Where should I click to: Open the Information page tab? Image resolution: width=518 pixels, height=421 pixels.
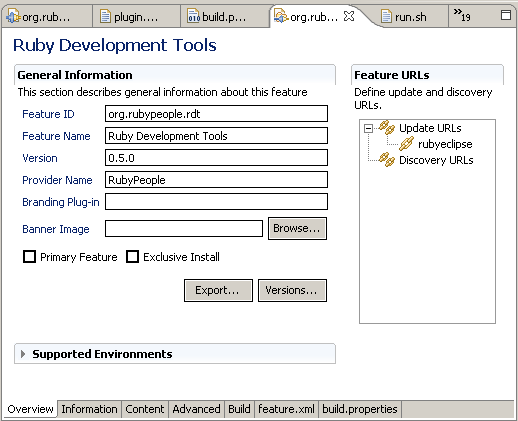tap(89, 409)
